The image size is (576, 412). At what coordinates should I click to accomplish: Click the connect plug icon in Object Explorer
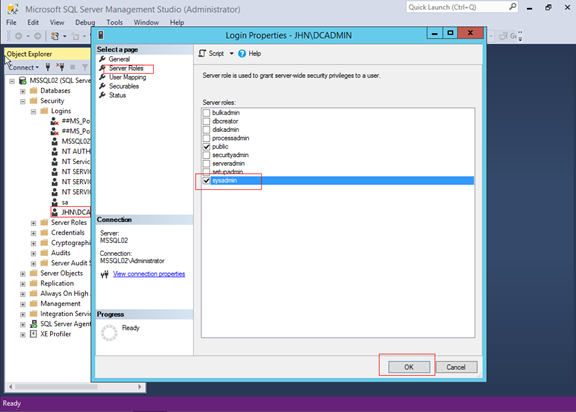[48, 67]
